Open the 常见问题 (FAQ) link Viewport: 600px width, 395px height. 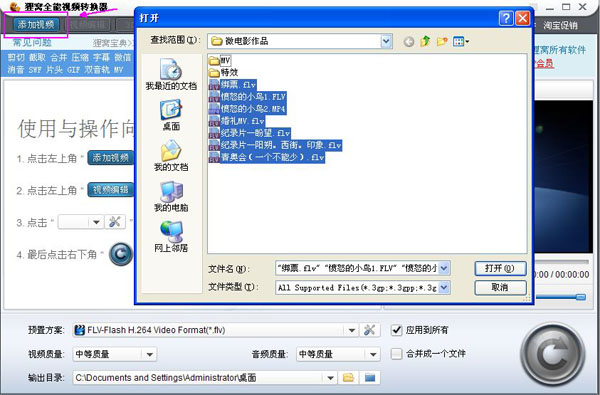(32, 42)
